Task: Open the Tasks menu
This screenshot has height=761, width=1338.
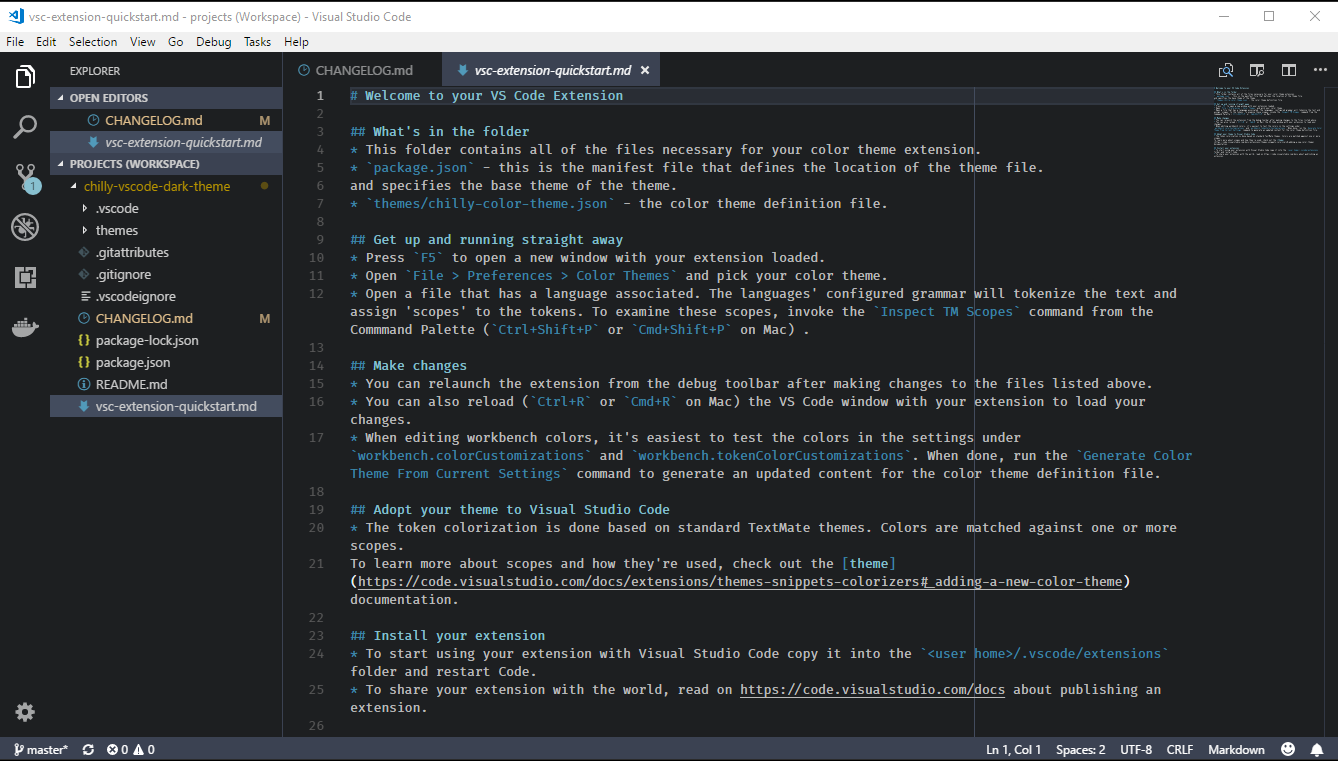Action: [x=256, y=41]
